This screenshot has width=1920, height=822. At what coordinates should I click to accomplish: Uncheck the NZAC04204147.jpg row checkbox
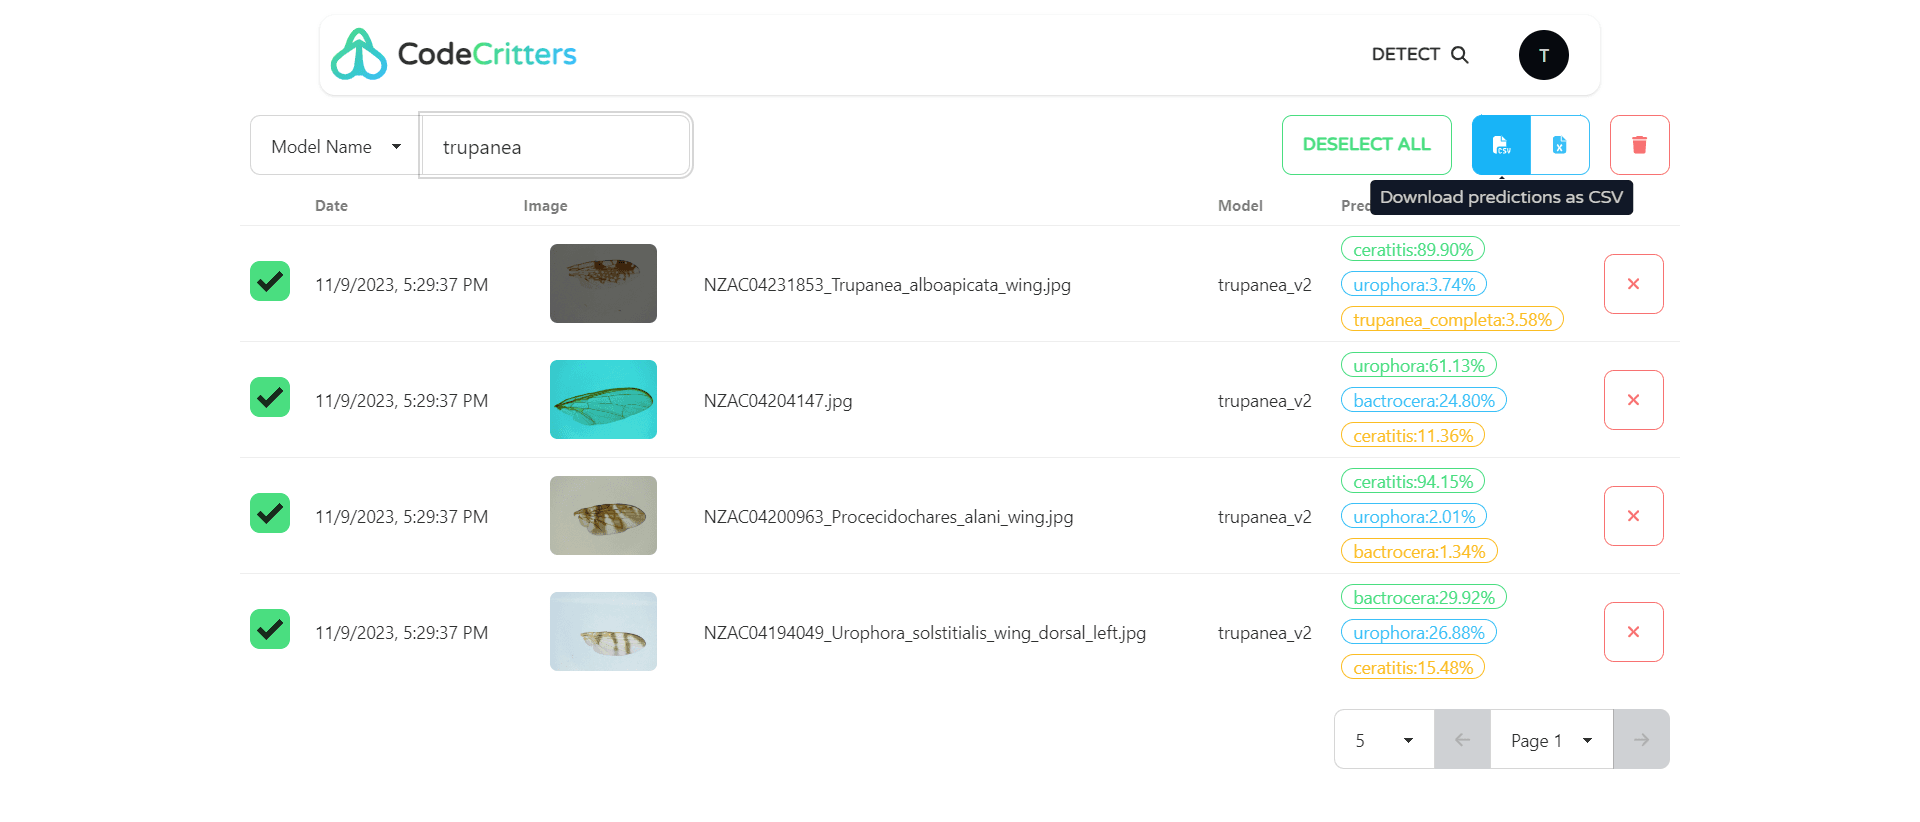[x=270, y=398]
